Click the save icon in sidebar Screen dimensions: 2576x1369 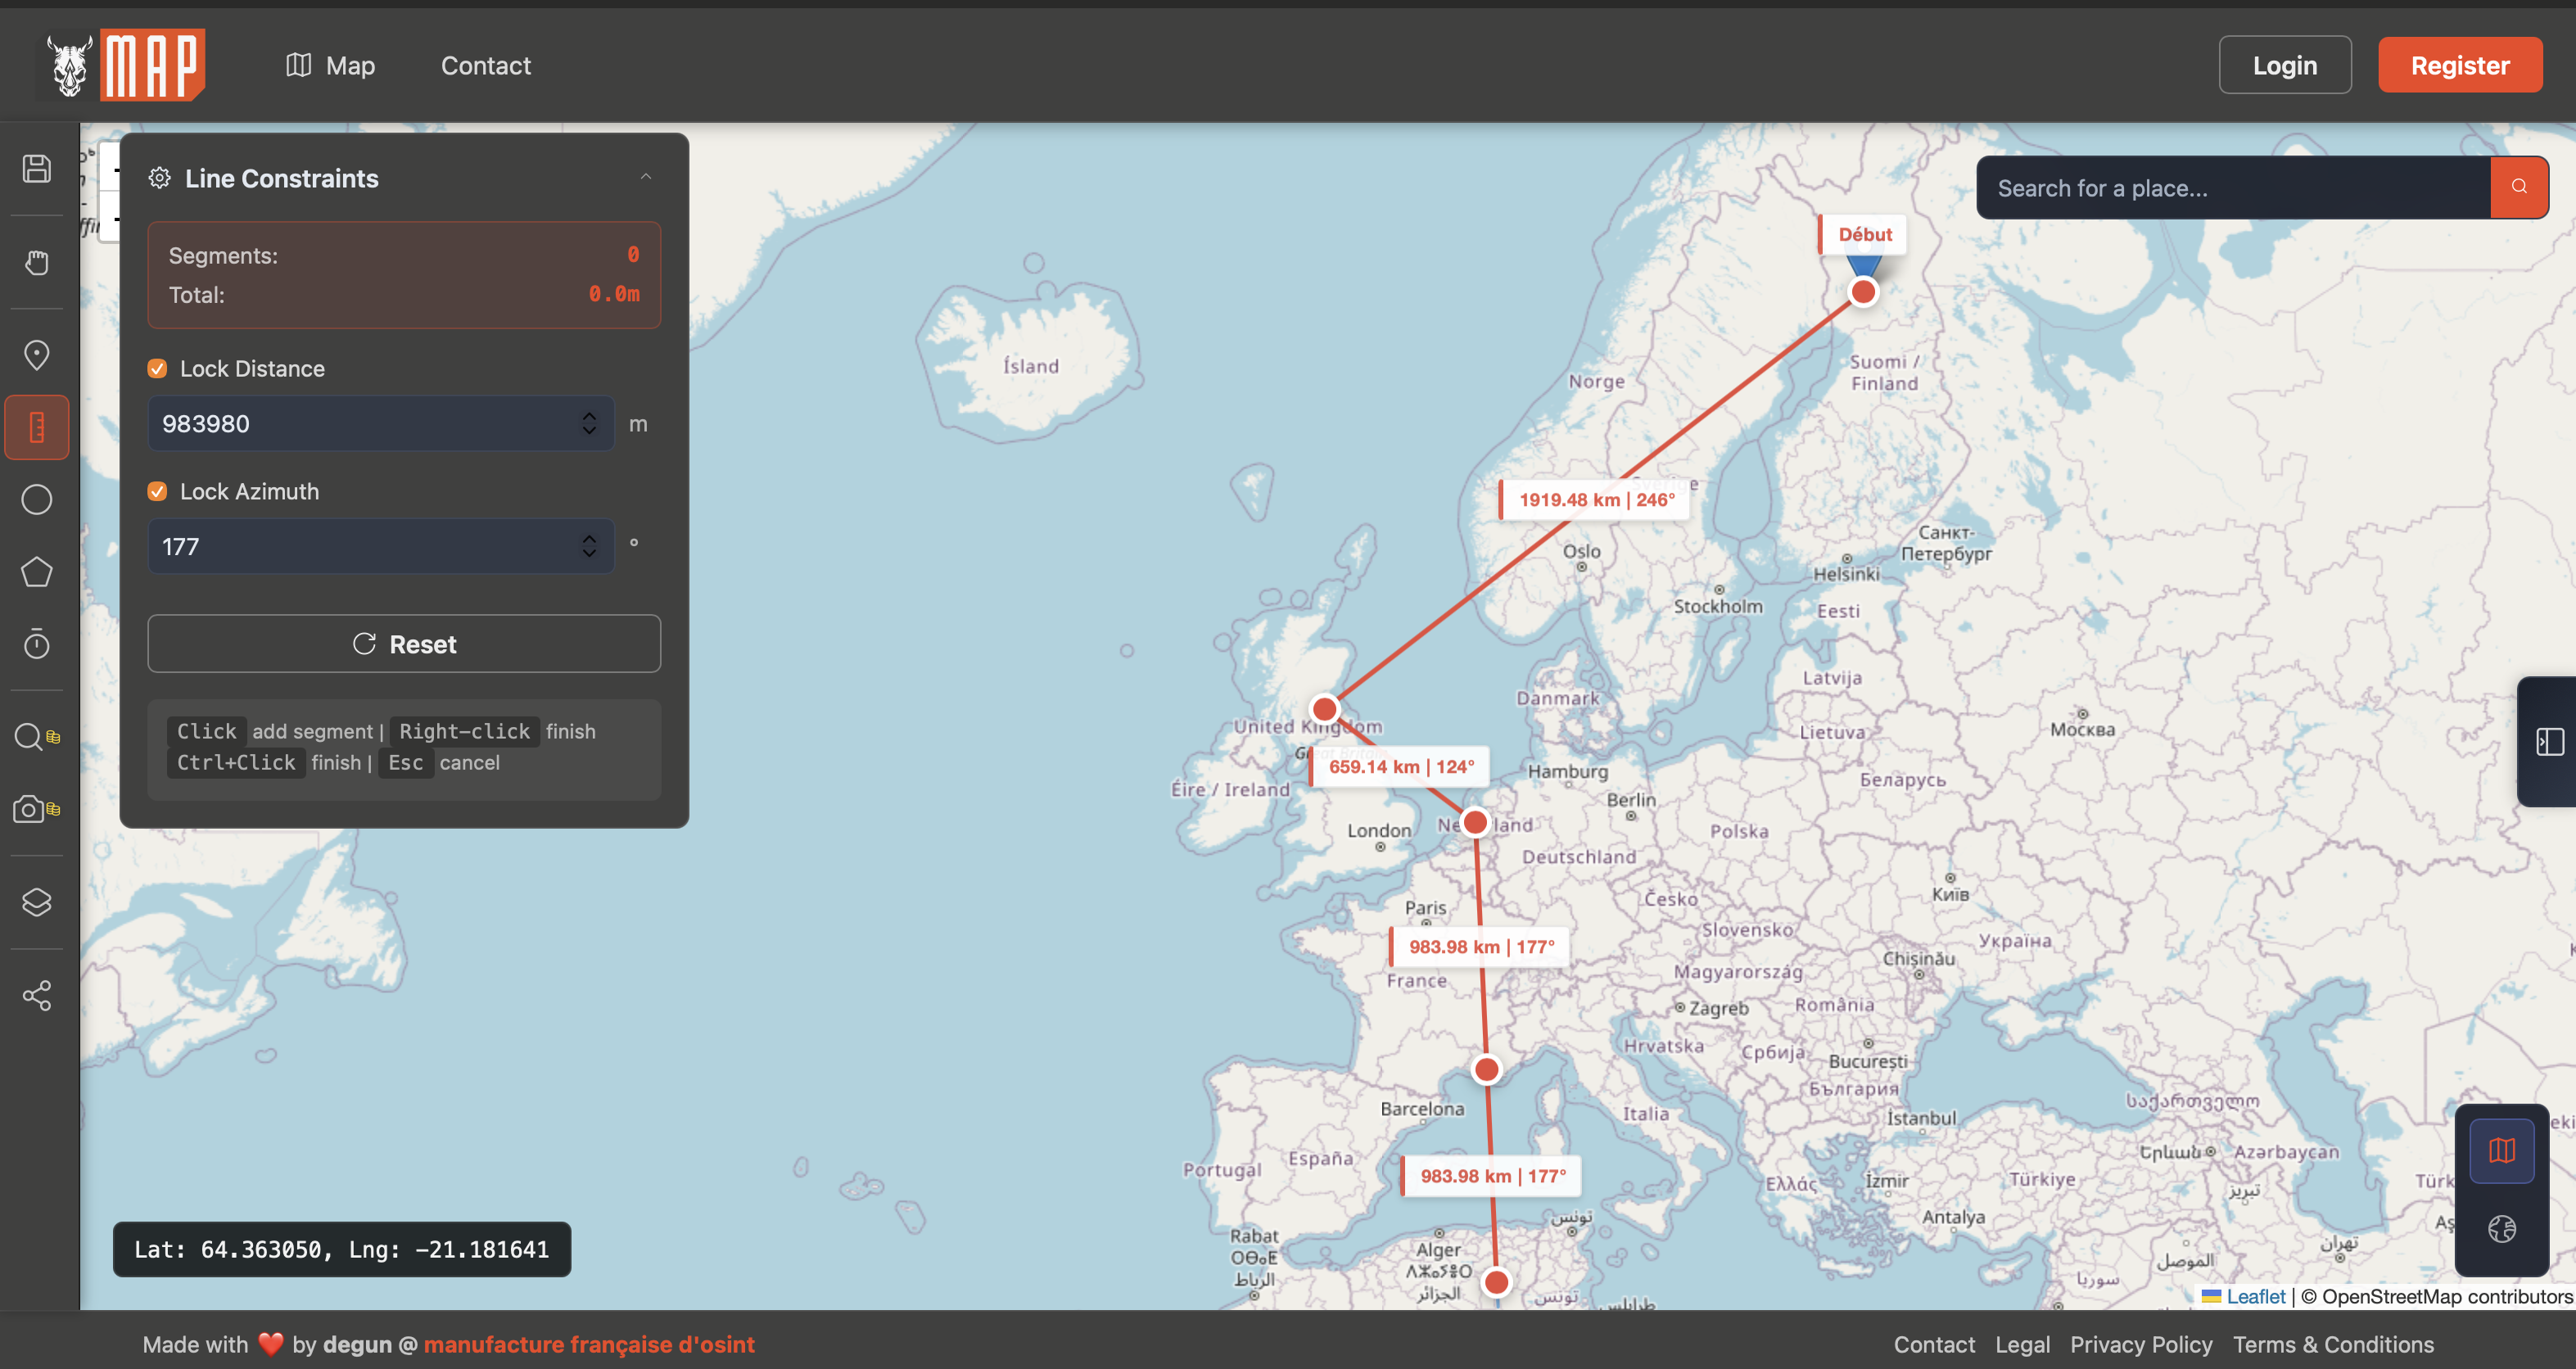37,168
